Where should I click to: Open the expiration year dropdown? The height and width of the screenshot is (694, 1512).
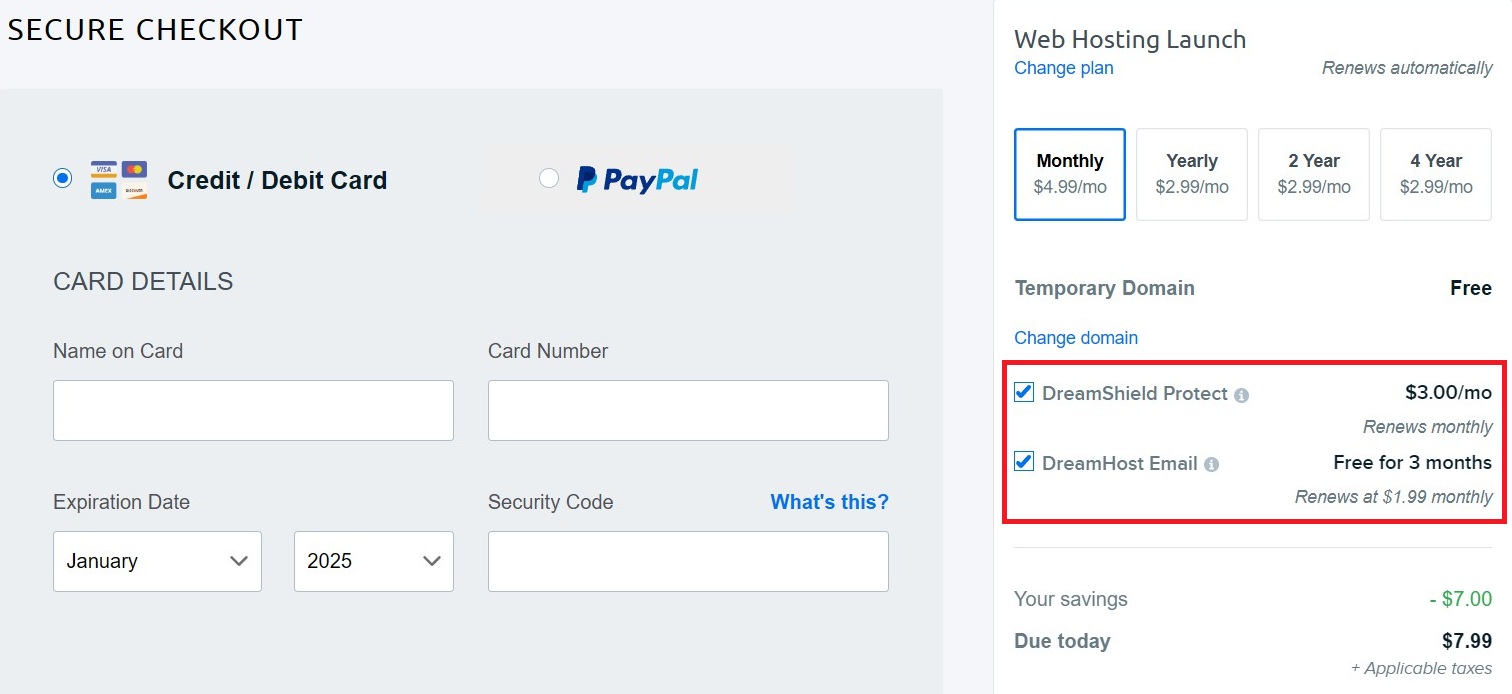(373, 561)
